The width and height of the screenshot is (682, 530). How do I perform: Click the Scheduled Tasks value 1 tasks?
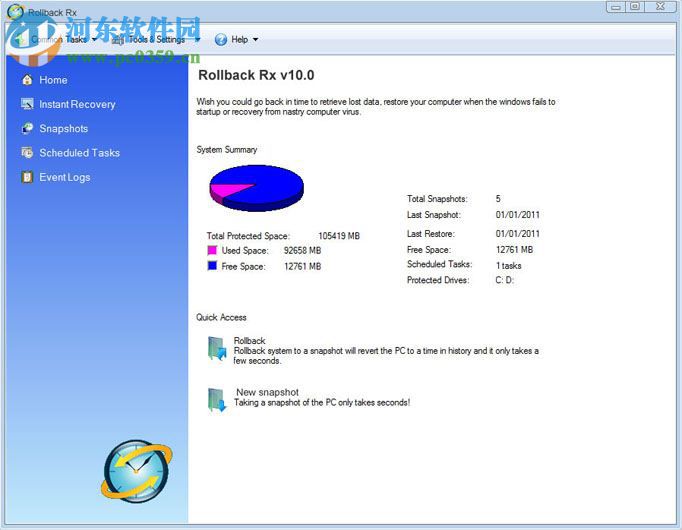[x=508, y=266]
